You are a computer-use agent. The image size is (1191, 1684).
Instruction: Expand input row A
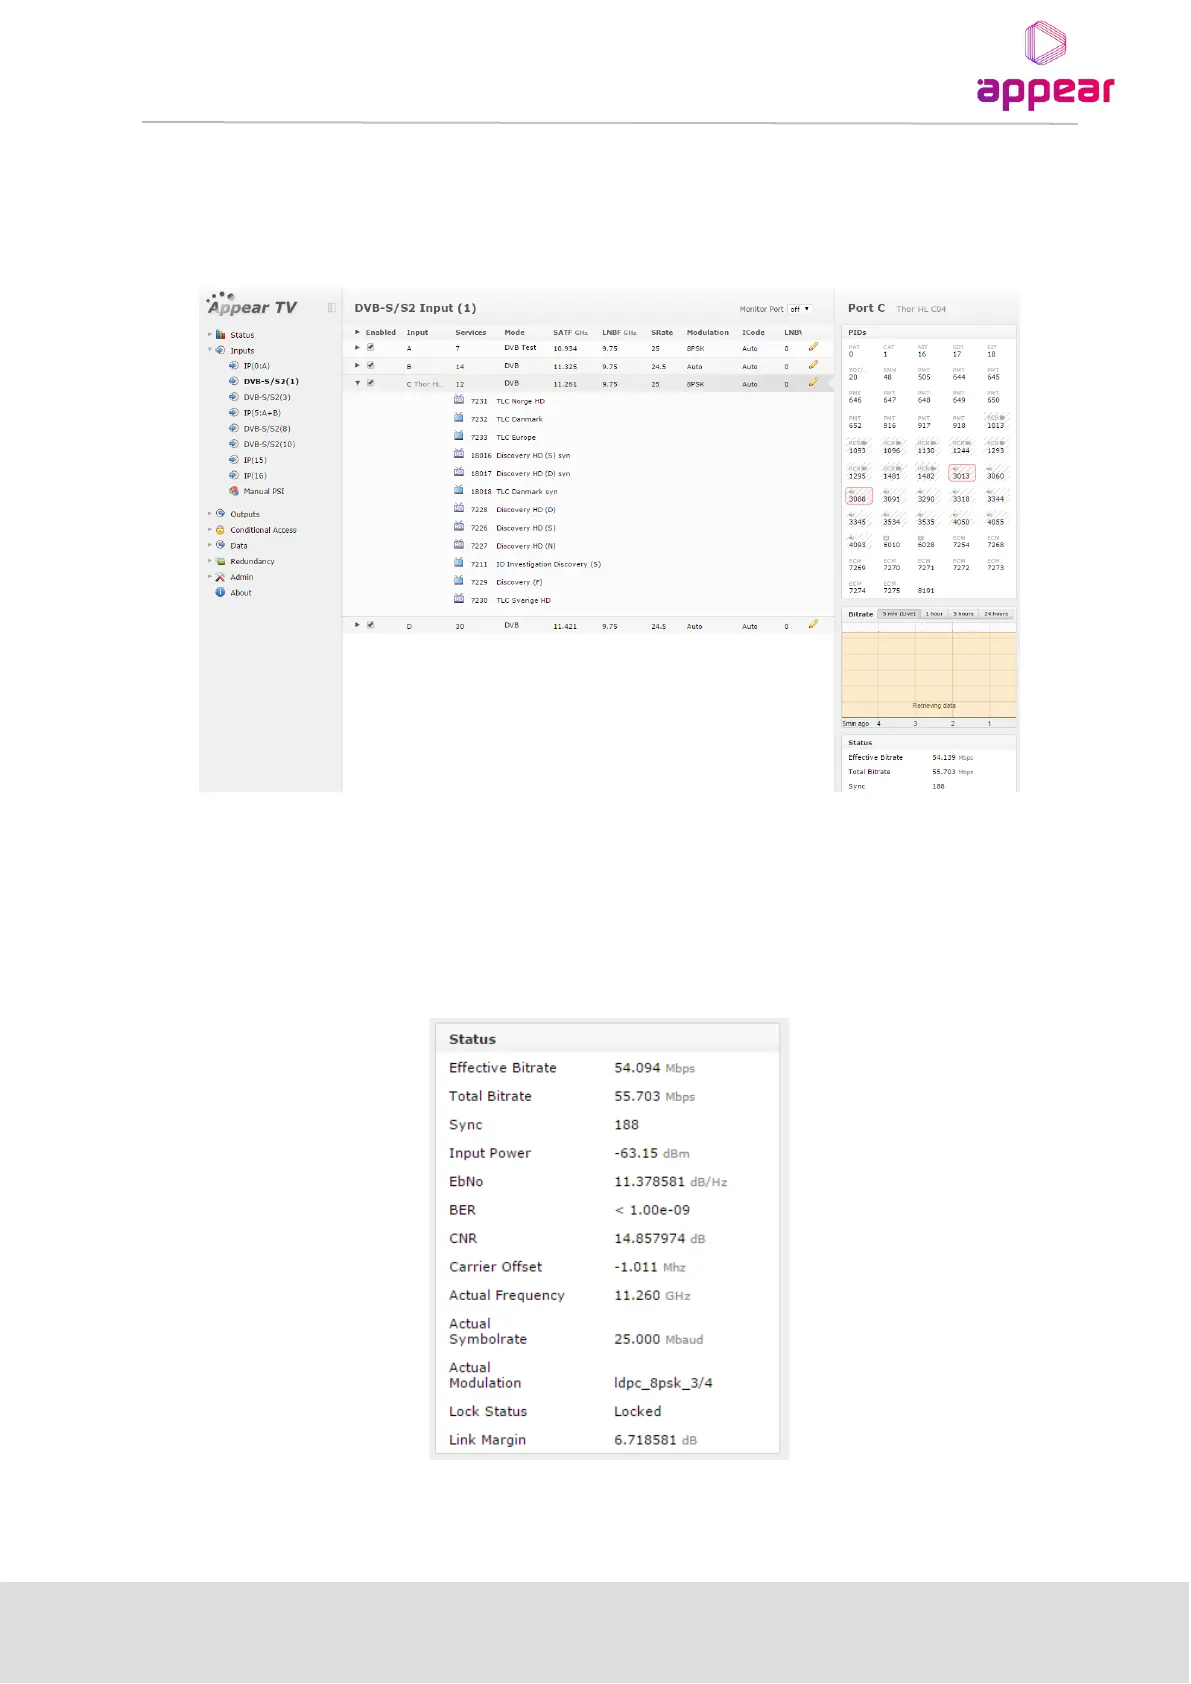[357, 348]
